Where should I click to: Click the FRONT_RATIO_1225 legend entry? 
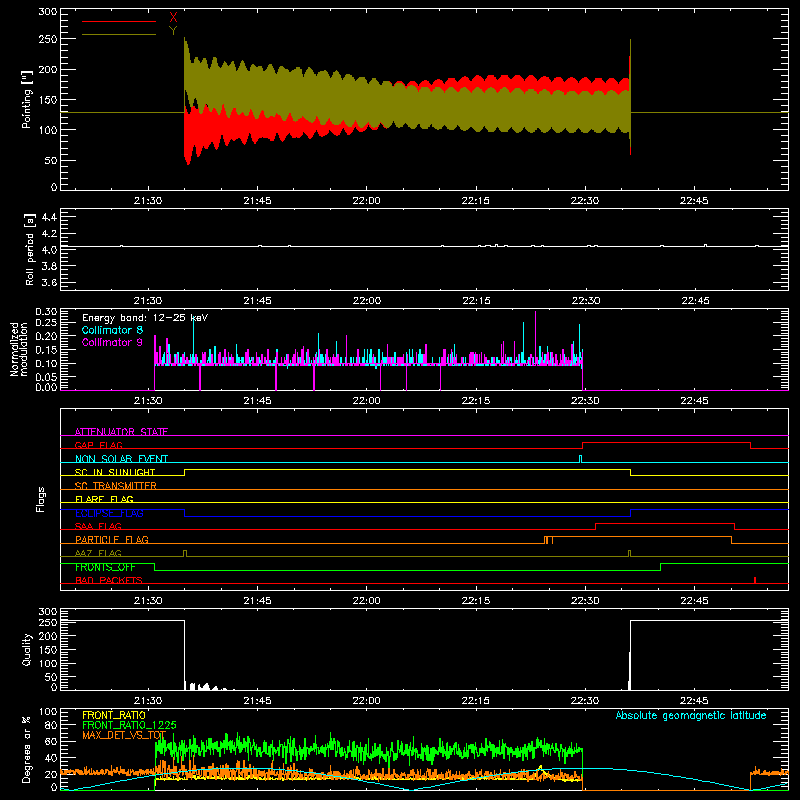tap(129, 725)
